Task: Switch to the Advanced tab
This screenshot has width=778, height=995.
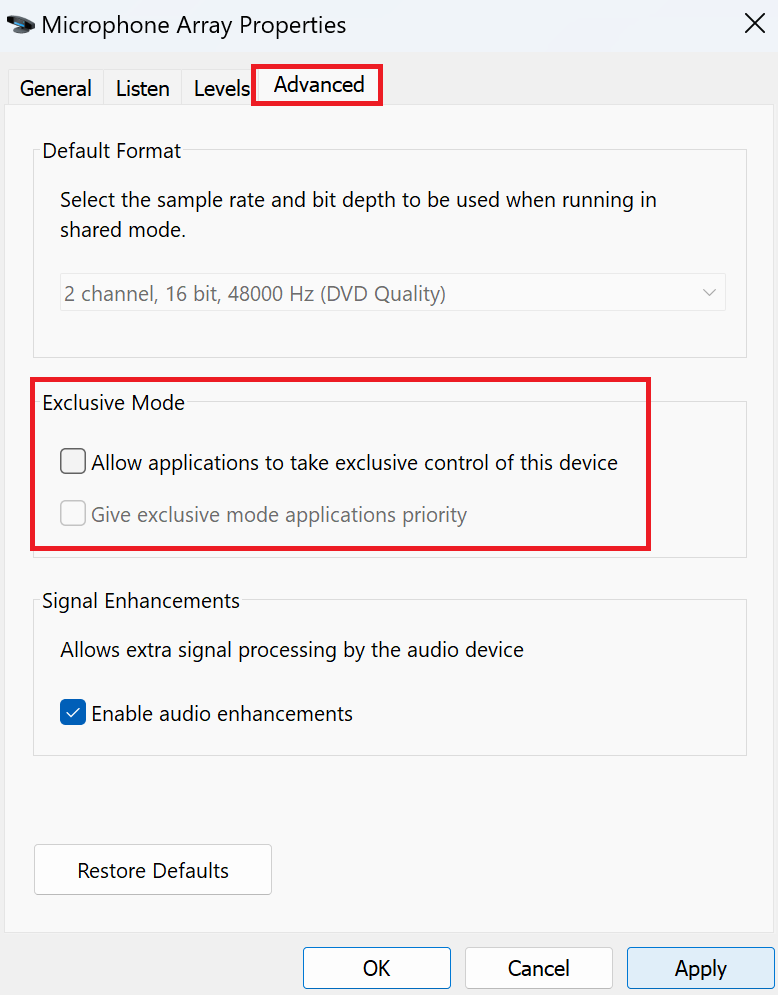Action: point(316,85)
